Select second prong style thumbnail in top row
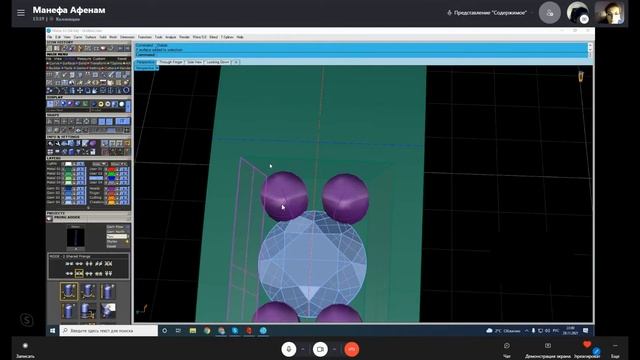The height and width of the screenshot is (360, 640). tap(88, 291)
